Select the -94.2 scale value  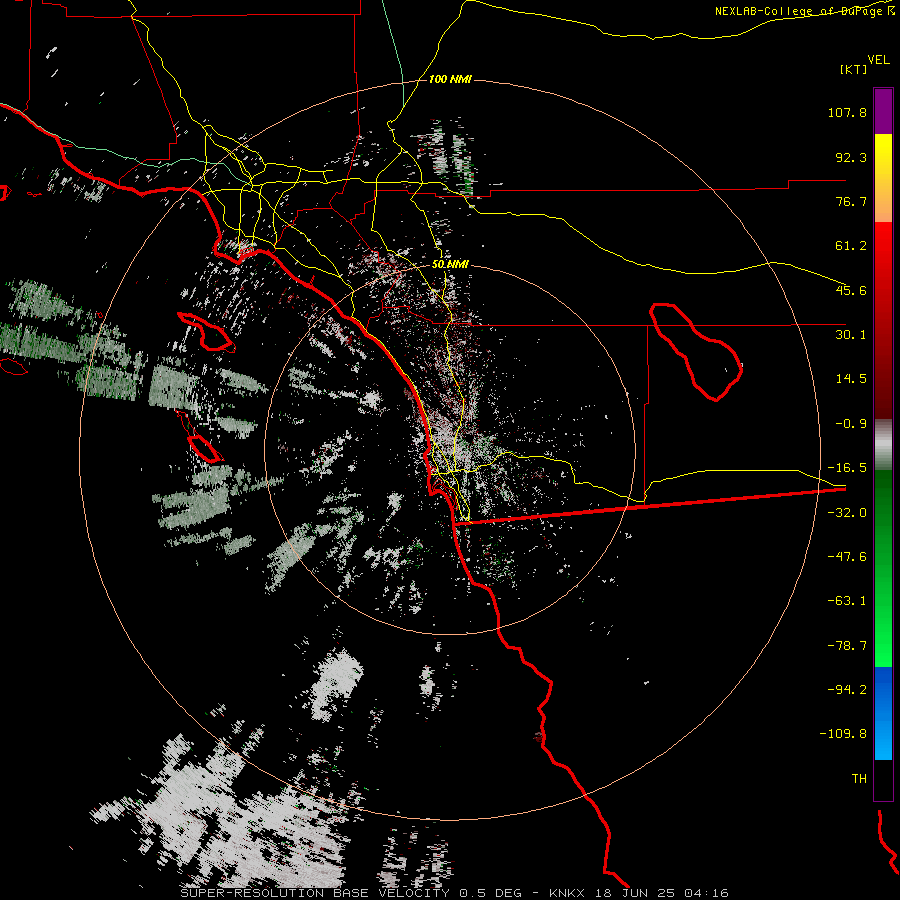847,689
